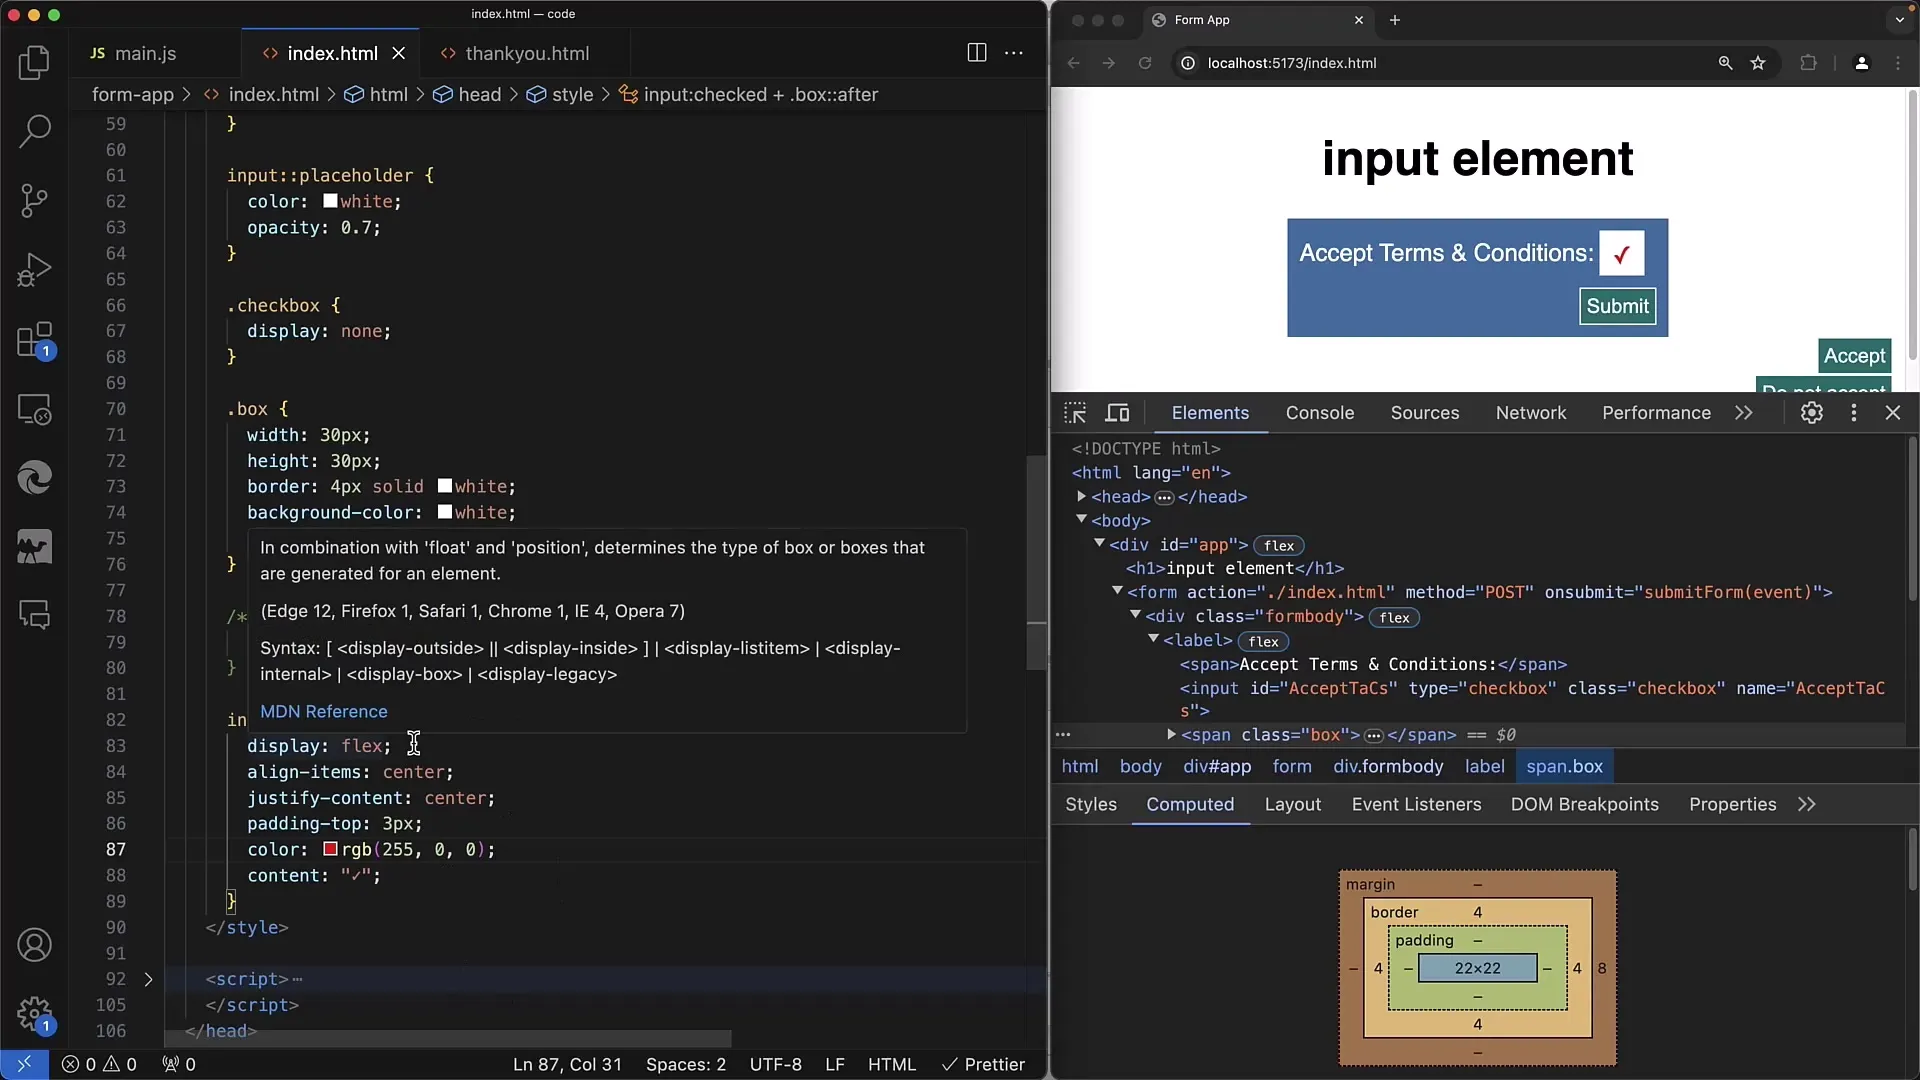Open the Console tab in DevTools
1920x1080 pixels.
click(x=1319, y=413)
